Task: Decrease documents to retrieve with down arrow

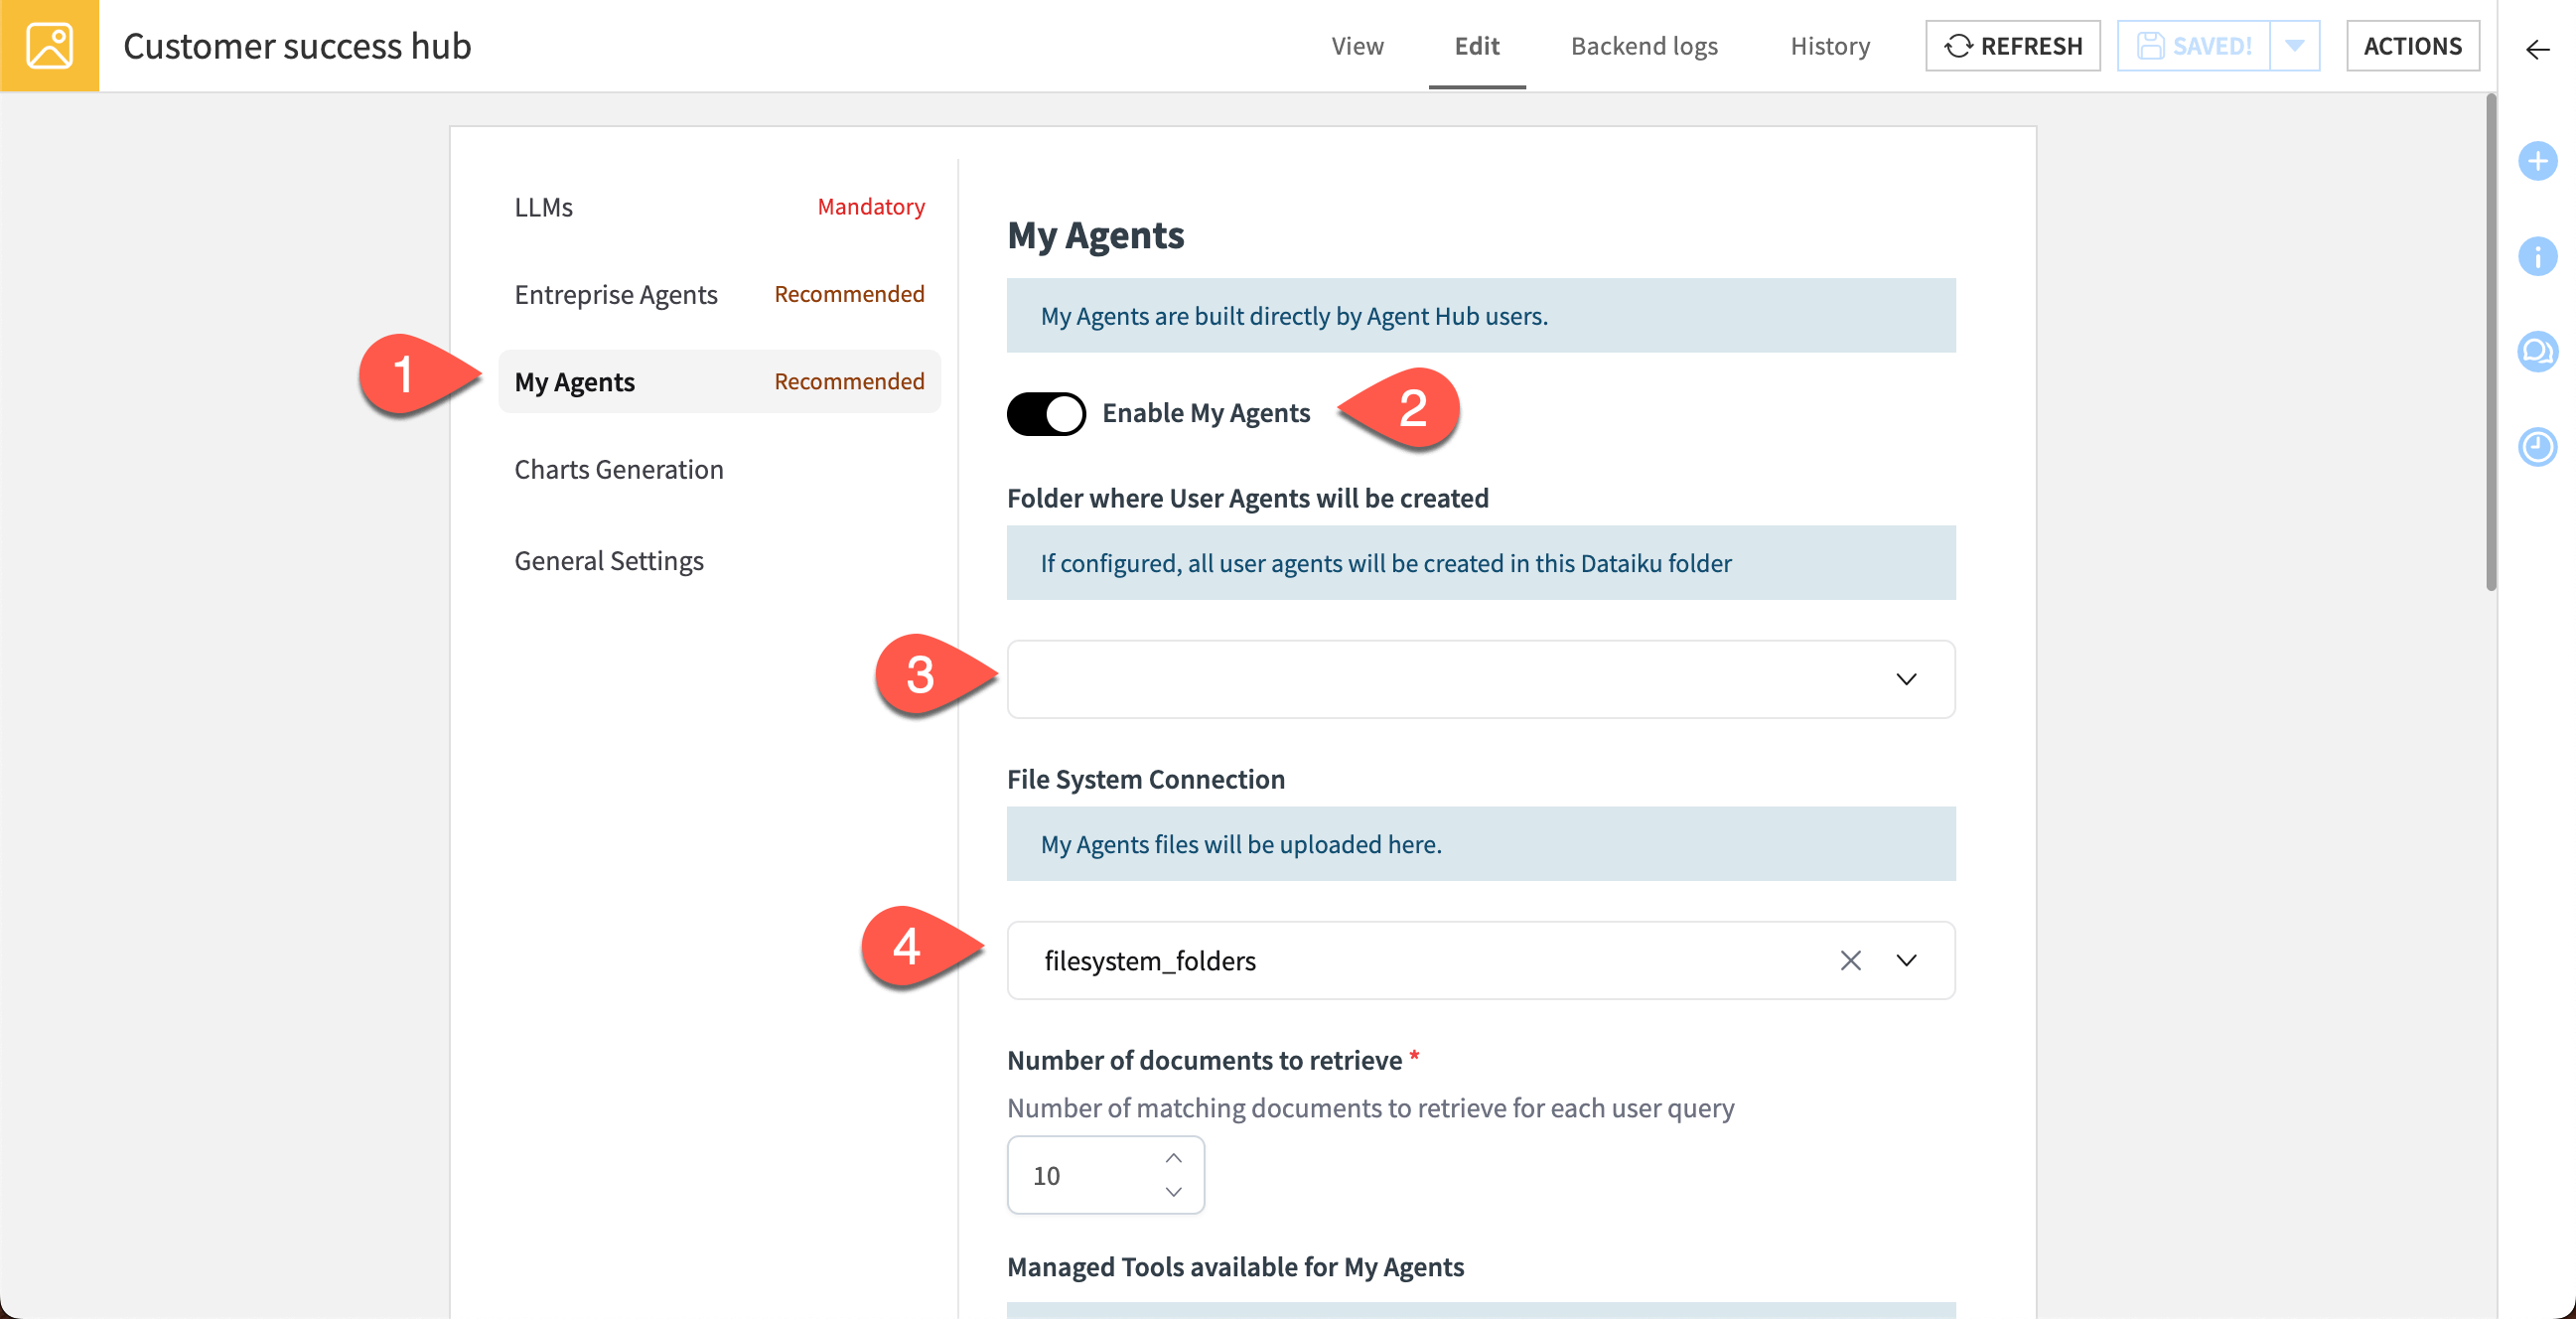Action: point(1173,1192)
